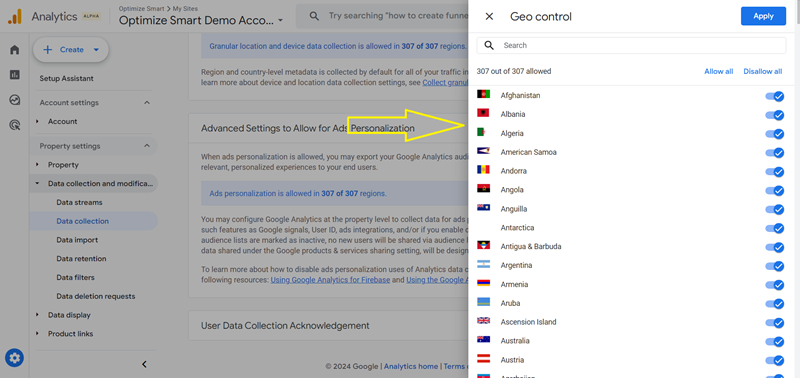Screen dimensions: 800x378
Task: Click the Armenia flag icon
Action: [x=483, y=283]
